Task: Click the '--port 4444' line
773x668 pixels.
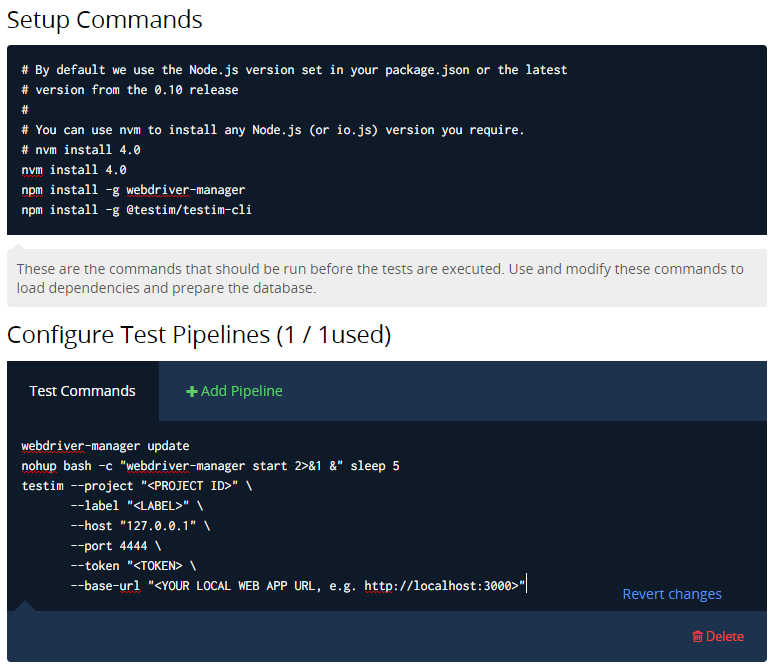Action: (x=115, y=546)
